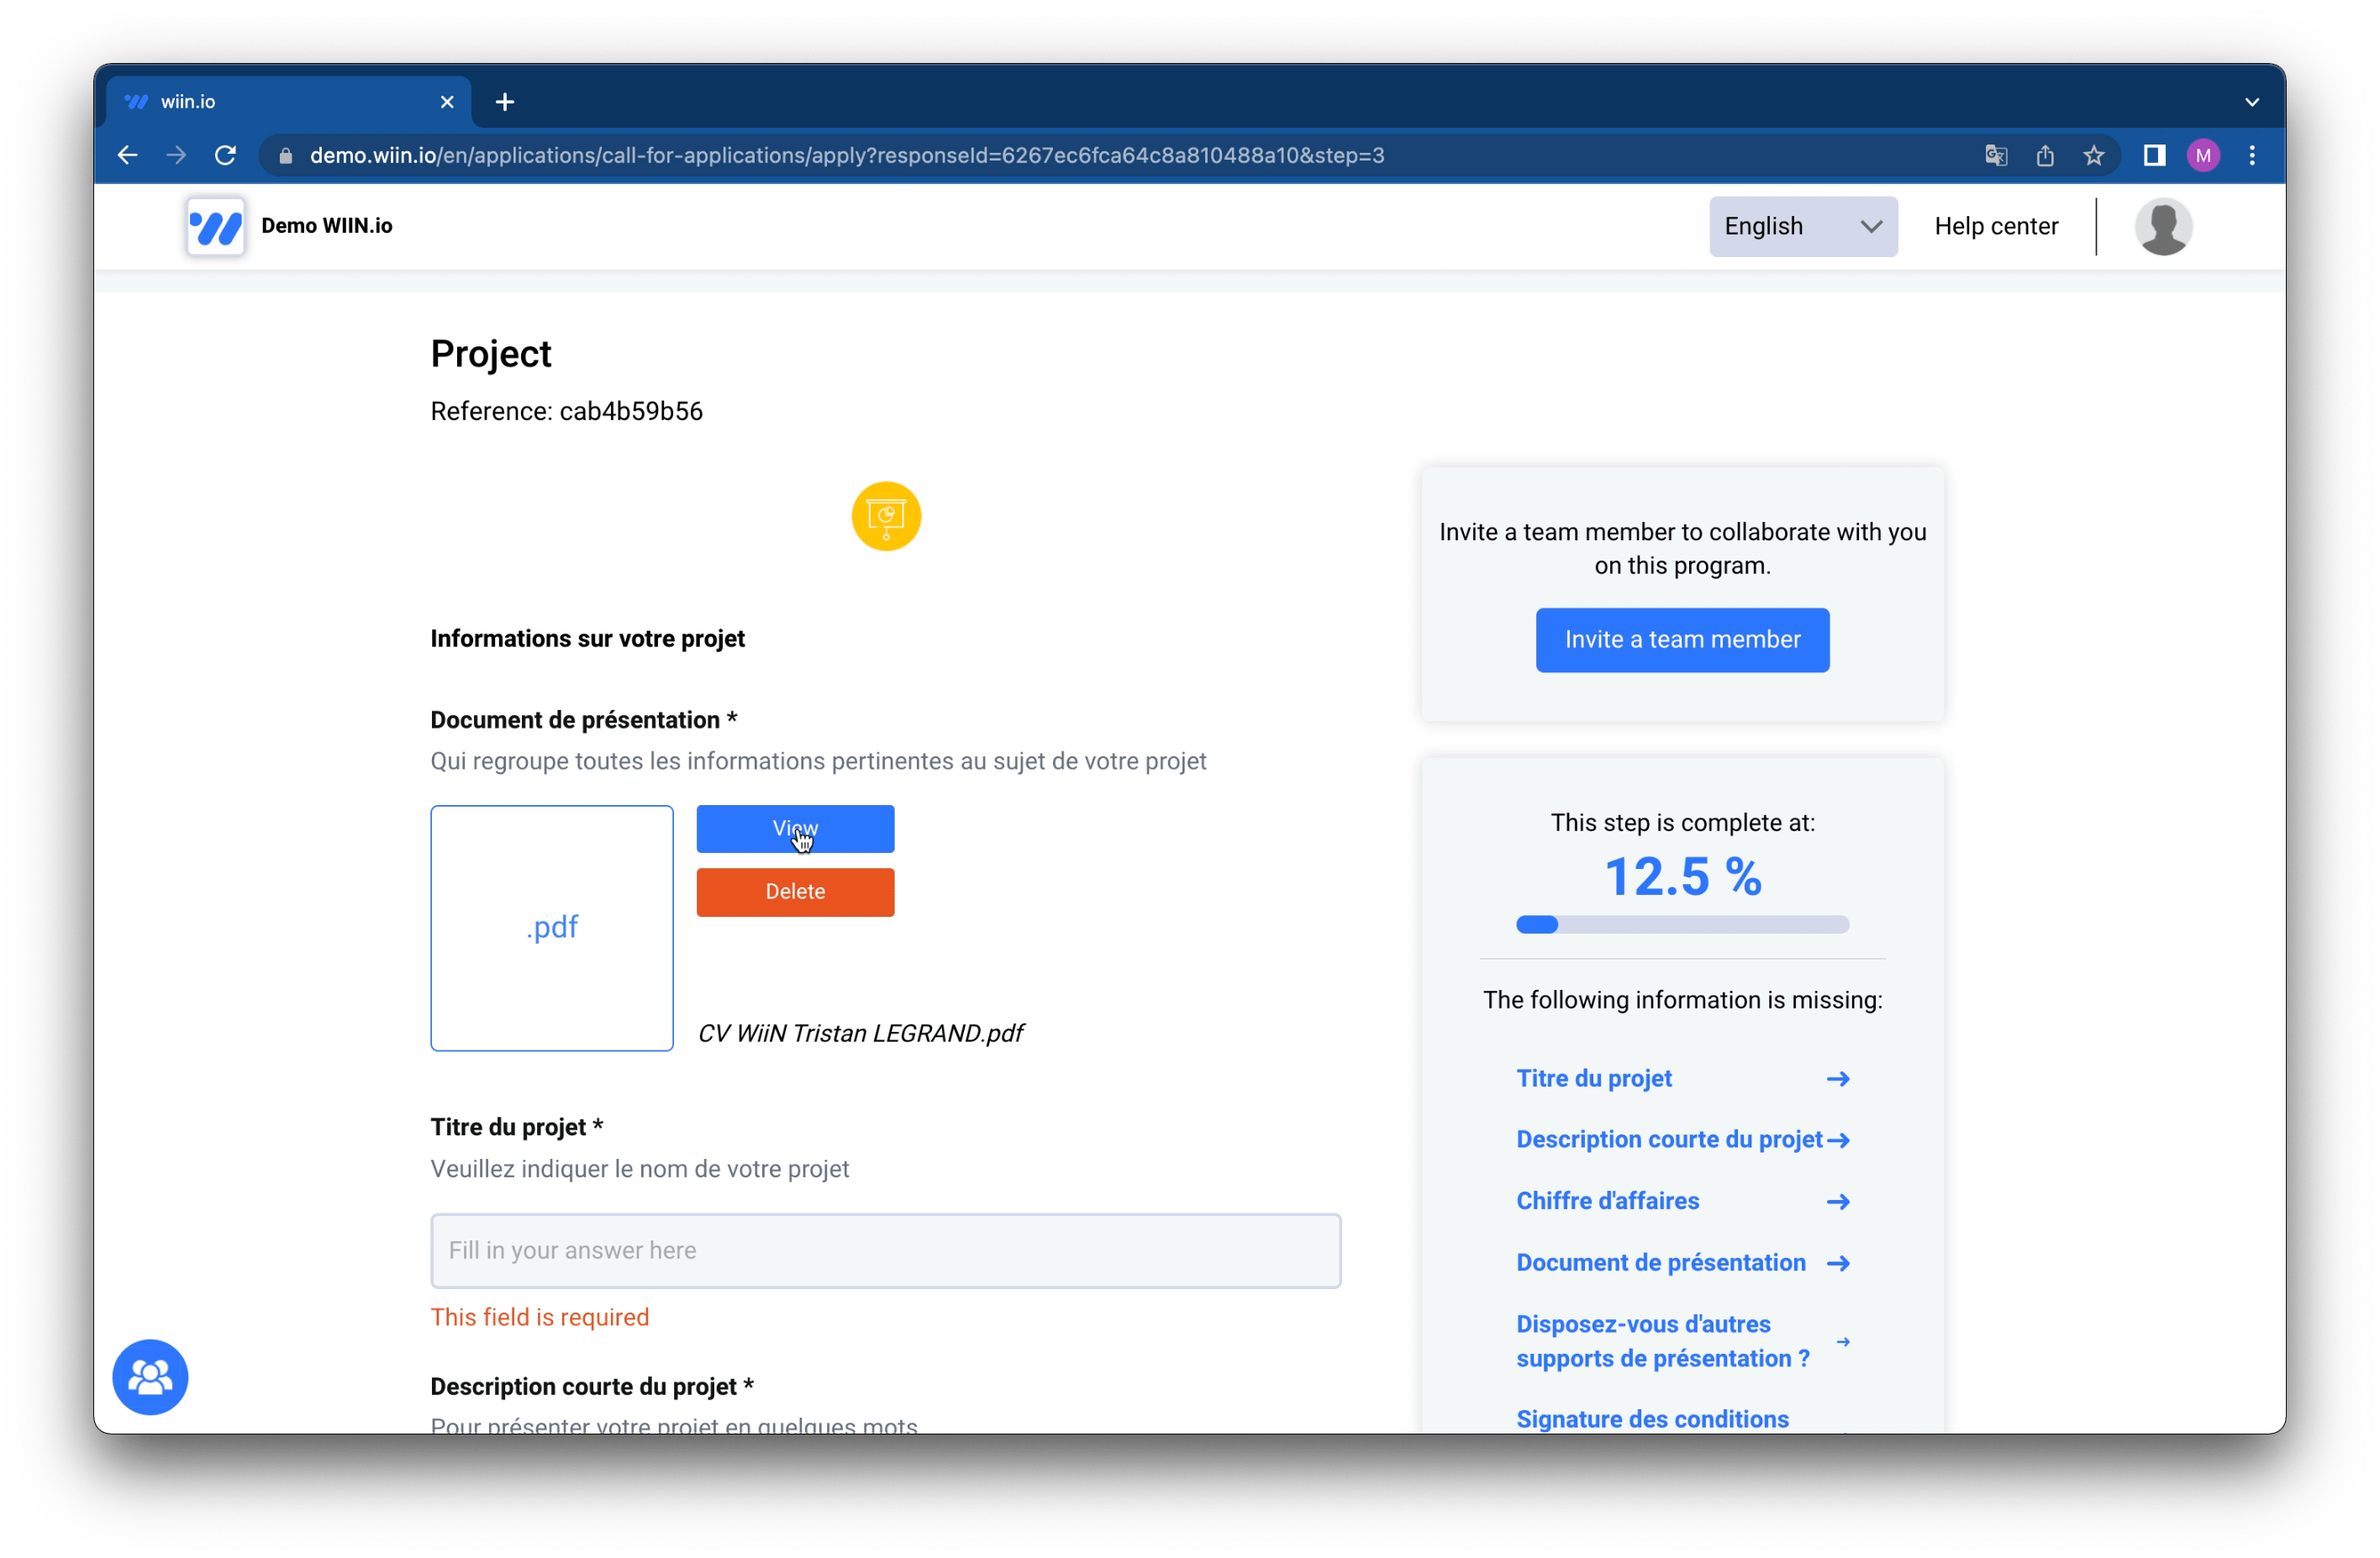The height and width of the screenshot is (1558, 2380).
Task: View the uploaded PDF document
Action: (795, 828)
